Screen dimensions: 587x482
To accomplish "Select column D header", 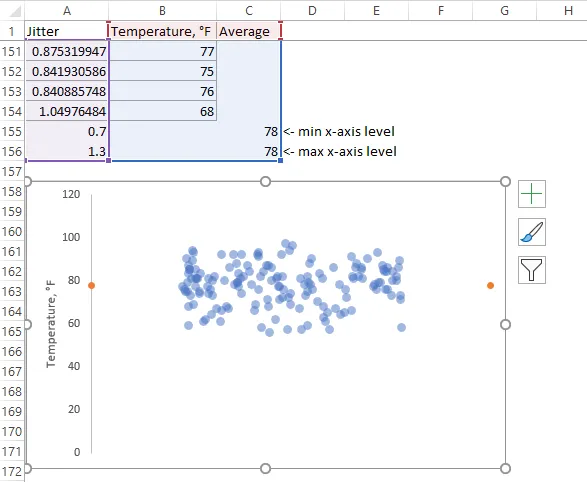I will tap(312, 10).
